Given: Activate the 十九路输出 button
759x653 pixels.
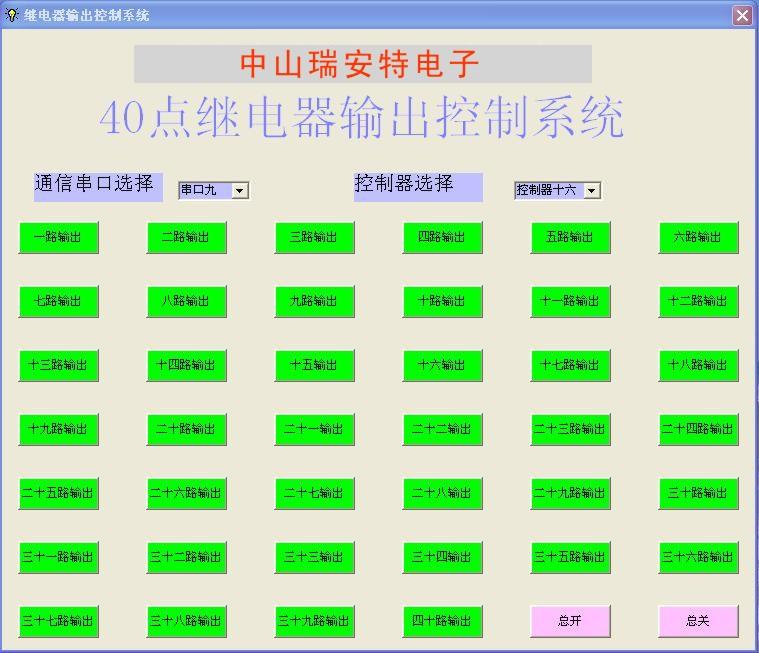Looking at the screenshot, I should [59, 429].
